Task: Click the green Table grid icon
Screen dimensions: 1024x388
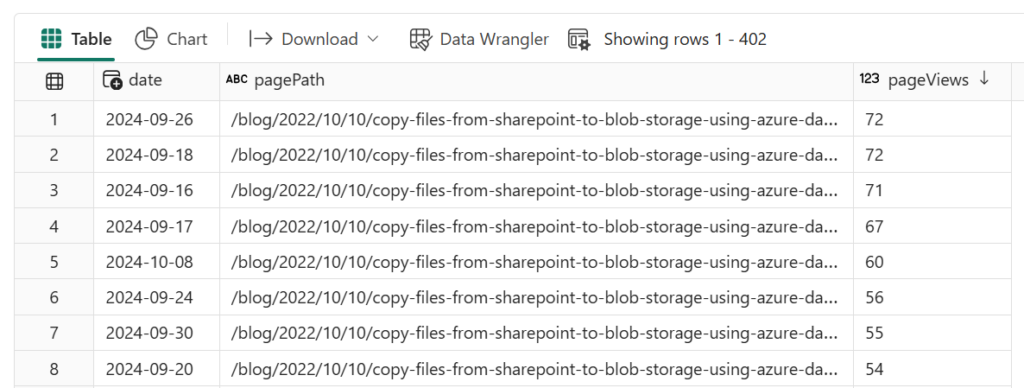Action: [52, 39]
